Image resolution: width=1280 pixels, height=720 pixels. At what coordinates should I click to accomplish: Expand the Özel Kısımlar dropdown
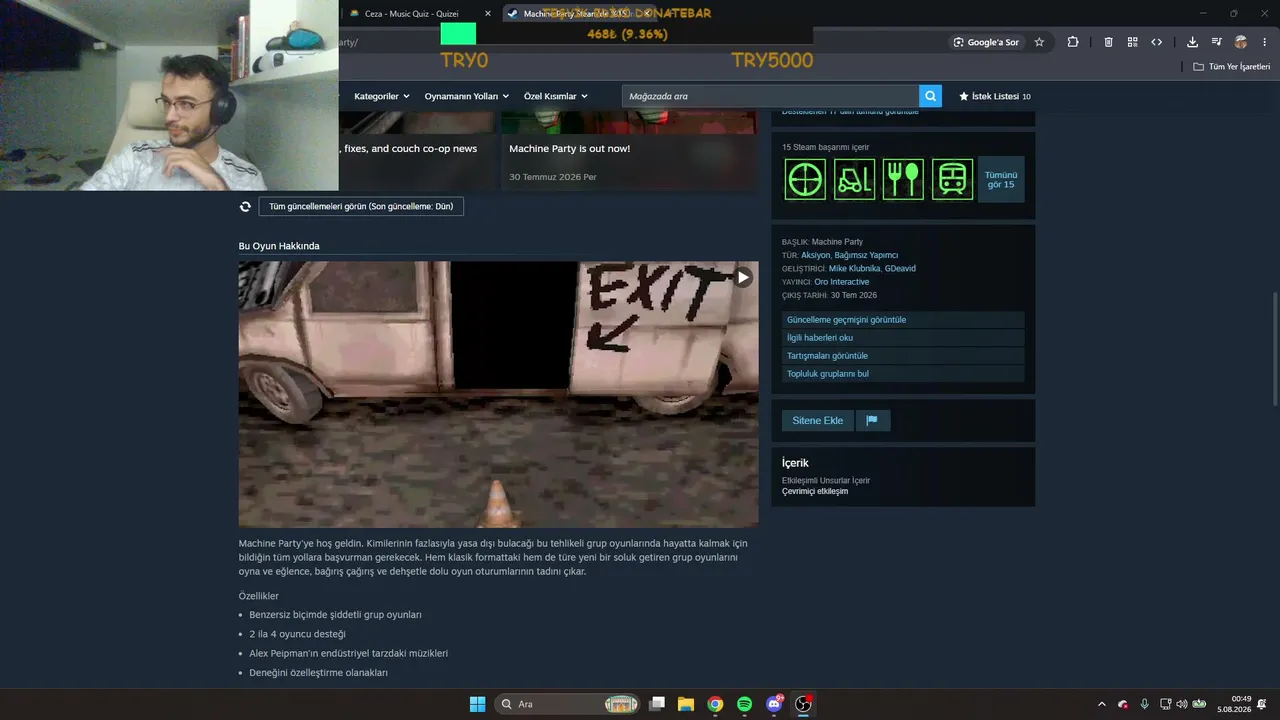pyautogui.click(x=556, y=96)
